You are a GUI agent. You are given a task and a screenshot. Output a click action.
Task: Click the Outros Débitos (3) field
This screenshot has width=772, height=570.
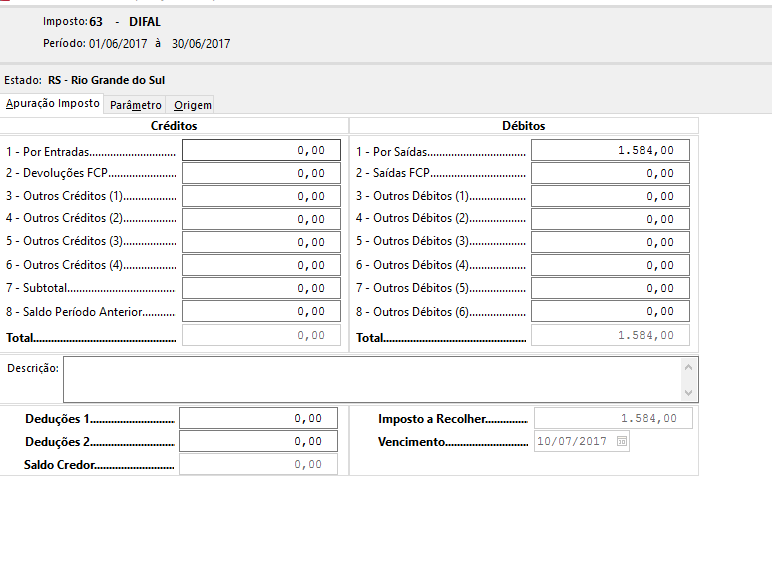611,242
